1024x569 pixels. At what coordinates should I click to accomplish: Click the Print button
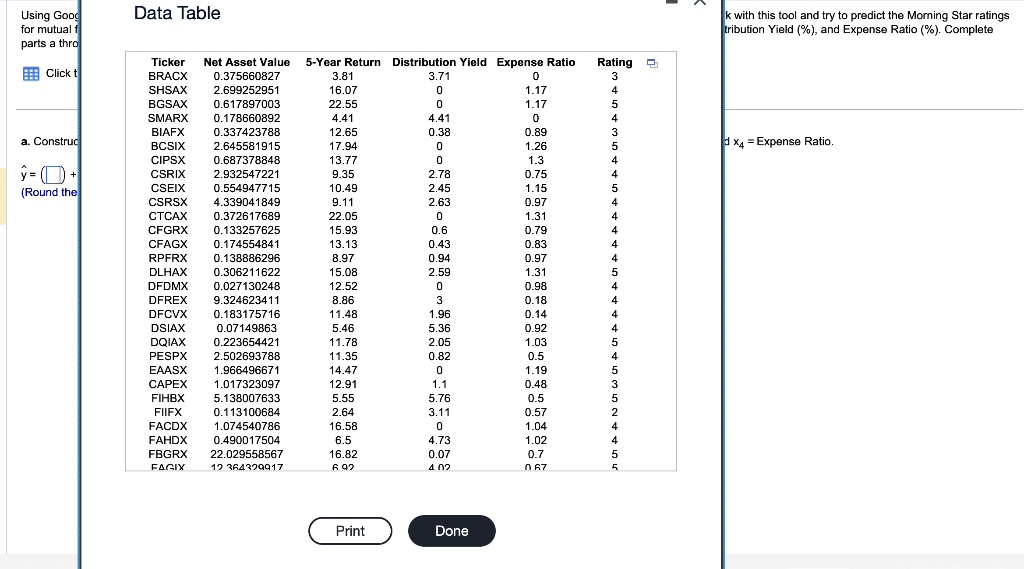350,531
